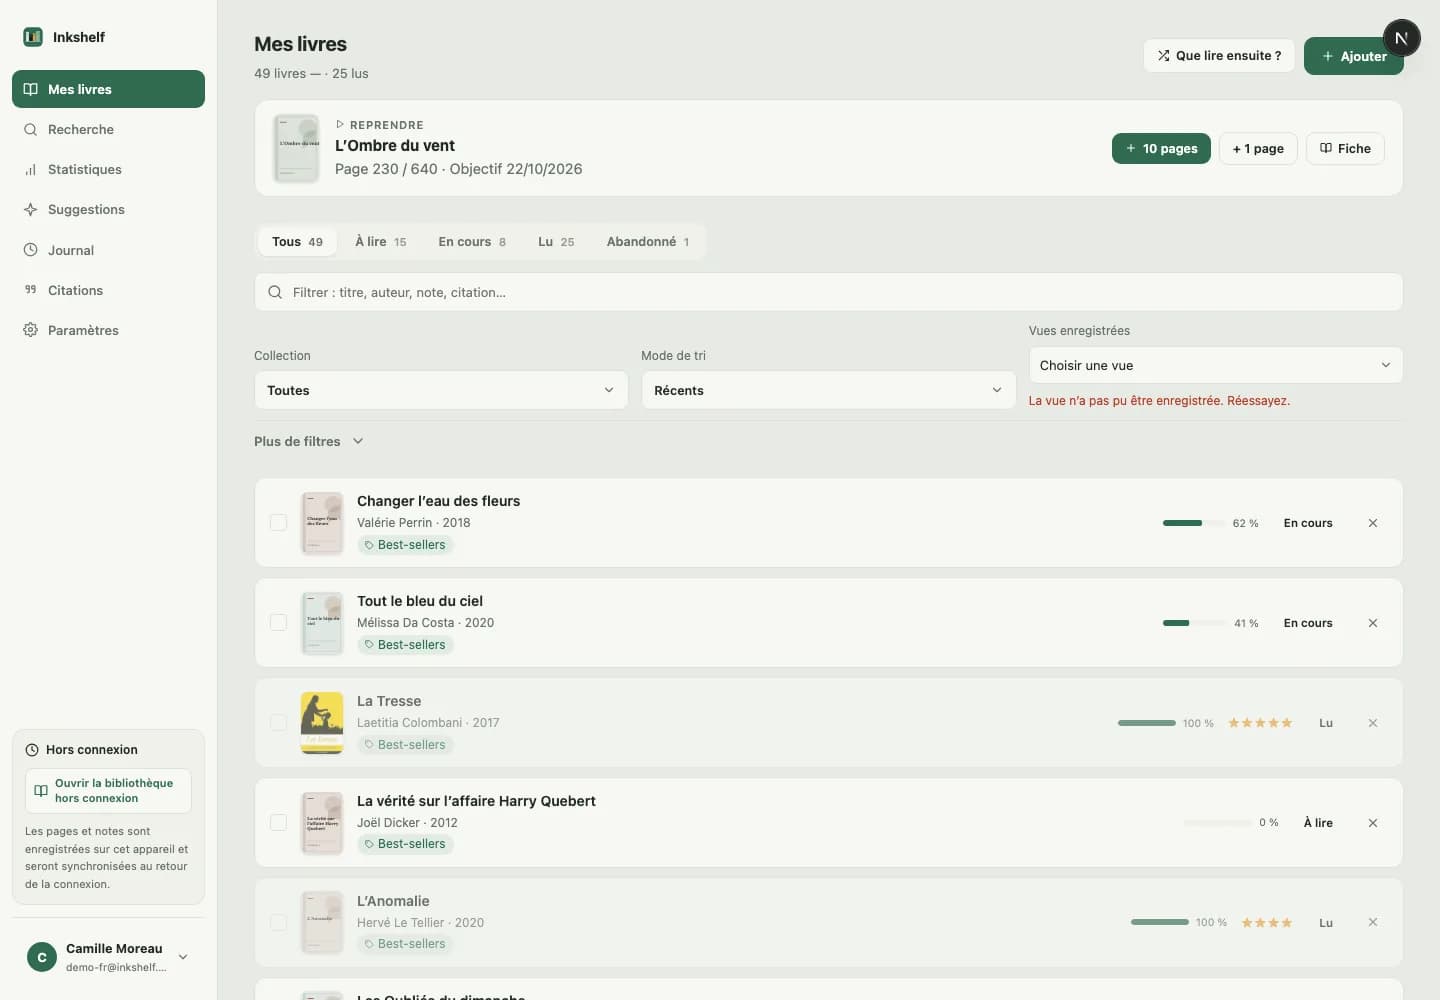
Task: Open the Mode de tri dropdown
Action: [x=828, y=390]
